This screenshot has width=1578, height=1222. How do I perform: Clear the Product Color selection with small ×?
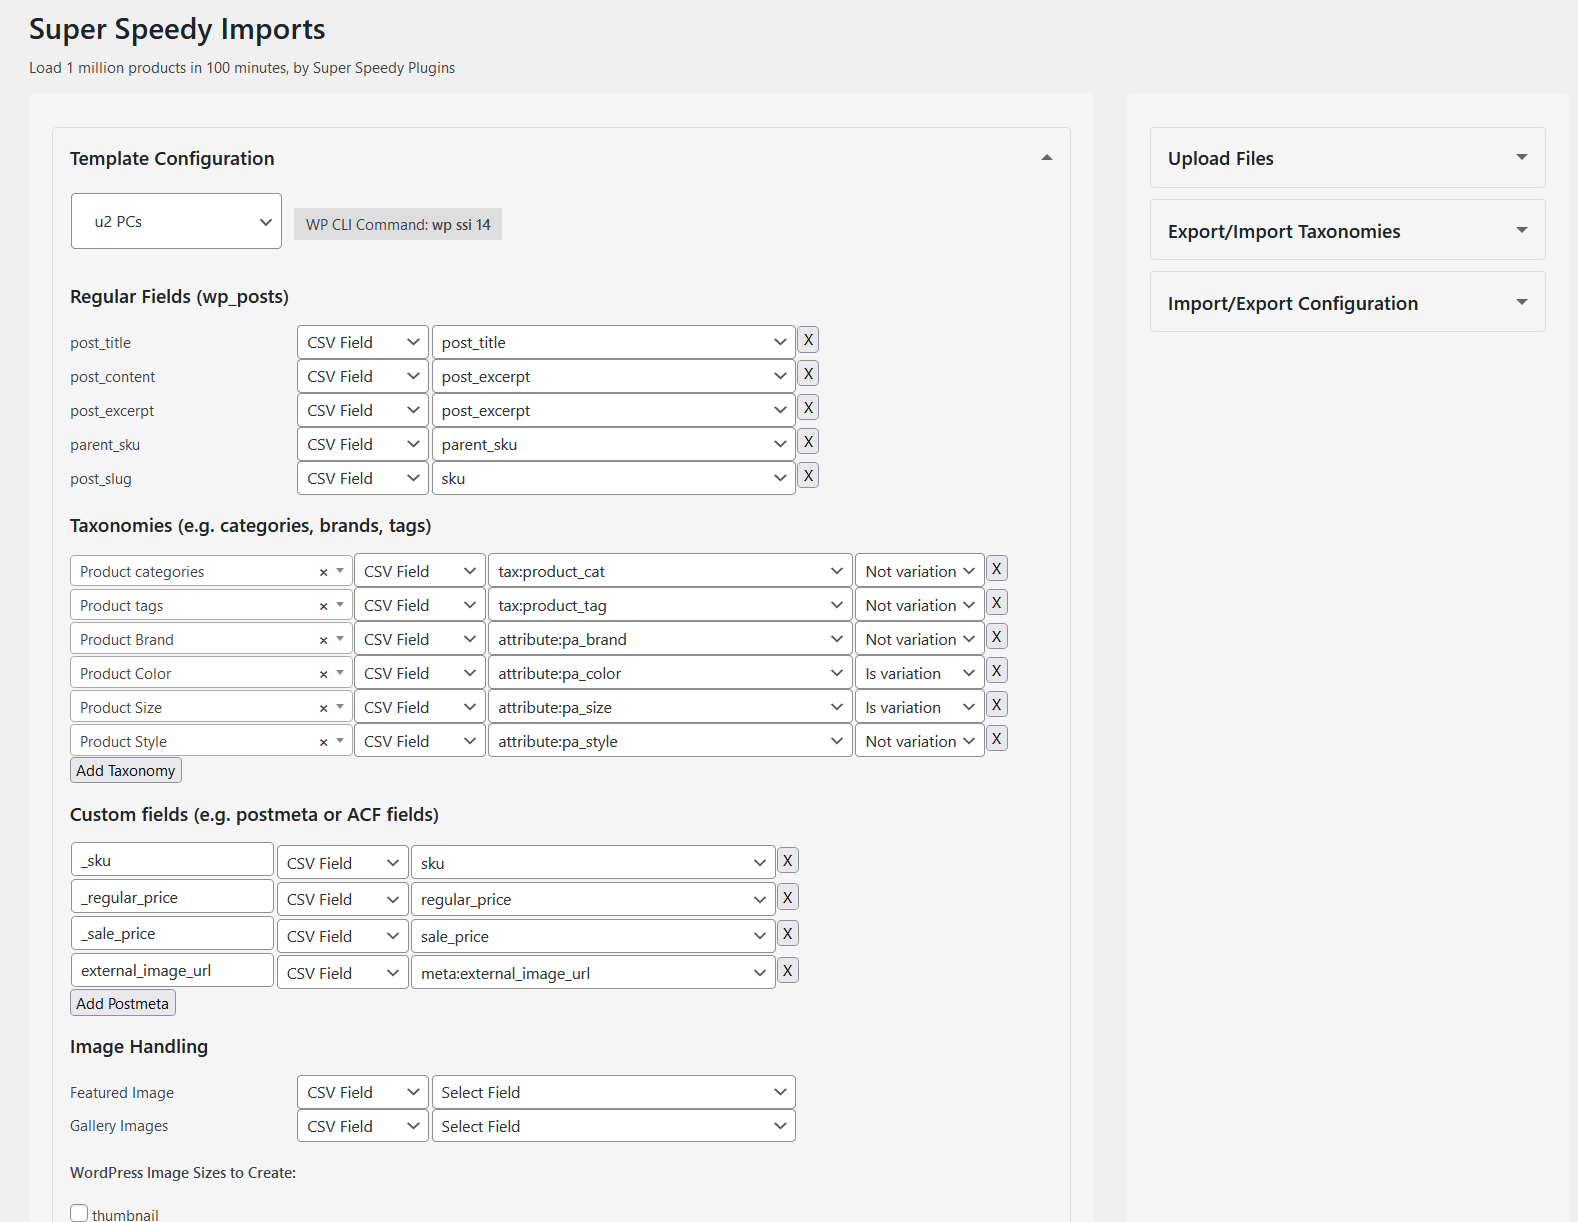(x=323, y=675)
